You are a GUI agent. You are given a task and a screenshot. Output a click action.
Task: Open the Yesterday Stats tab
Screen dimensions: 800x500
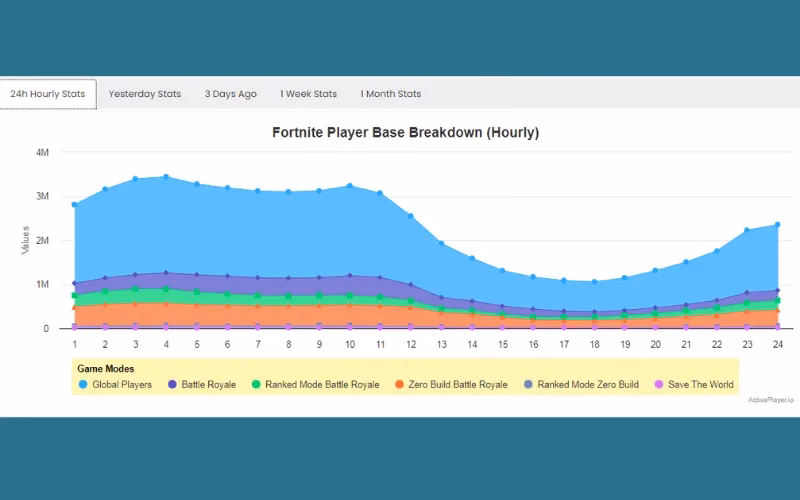click(x=145, y=94)
